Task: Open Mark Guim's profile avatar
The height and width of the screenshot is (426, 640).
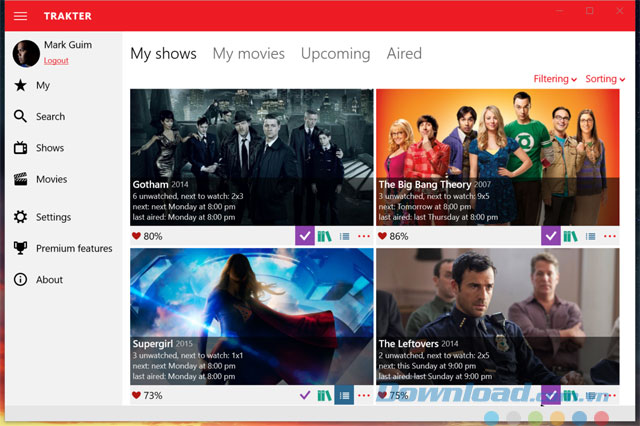Action: tap(26, 53)
